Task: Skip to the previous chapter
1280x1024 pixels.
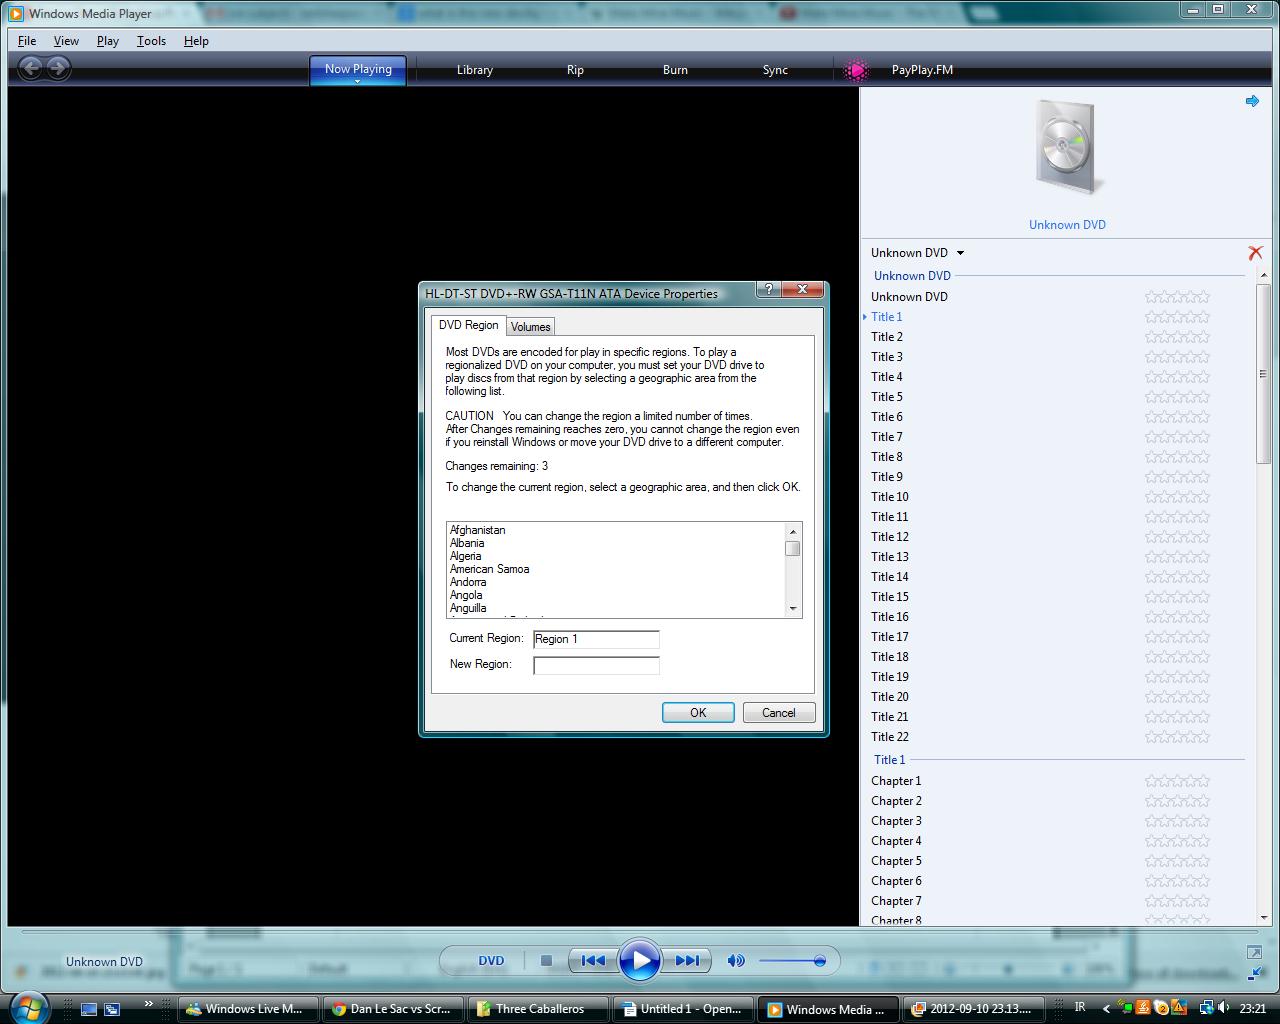Action: click(x=592, y=961)
